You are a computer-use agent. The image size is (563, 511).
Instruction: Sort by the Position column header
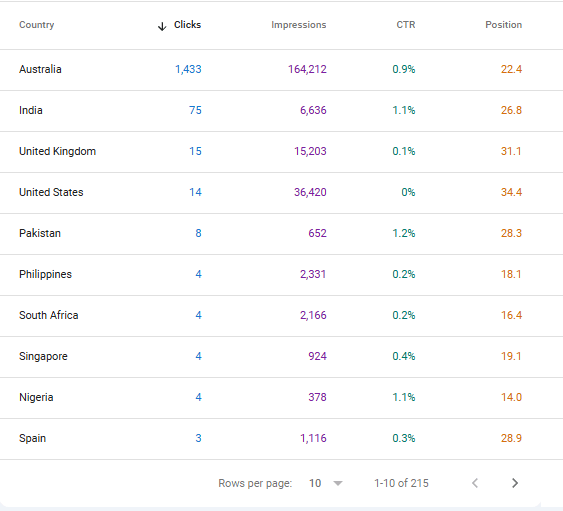click(x=503, y=25)
